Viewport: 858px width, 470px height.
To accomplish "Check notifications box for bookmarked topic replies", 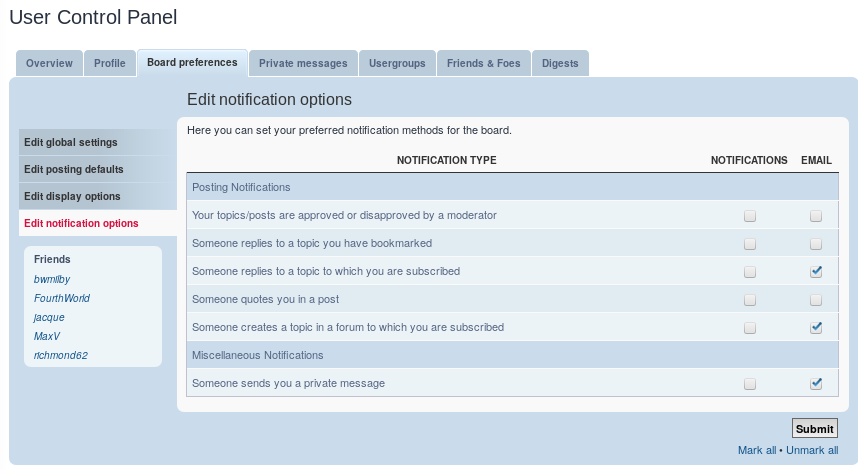I will coord(750,243).
